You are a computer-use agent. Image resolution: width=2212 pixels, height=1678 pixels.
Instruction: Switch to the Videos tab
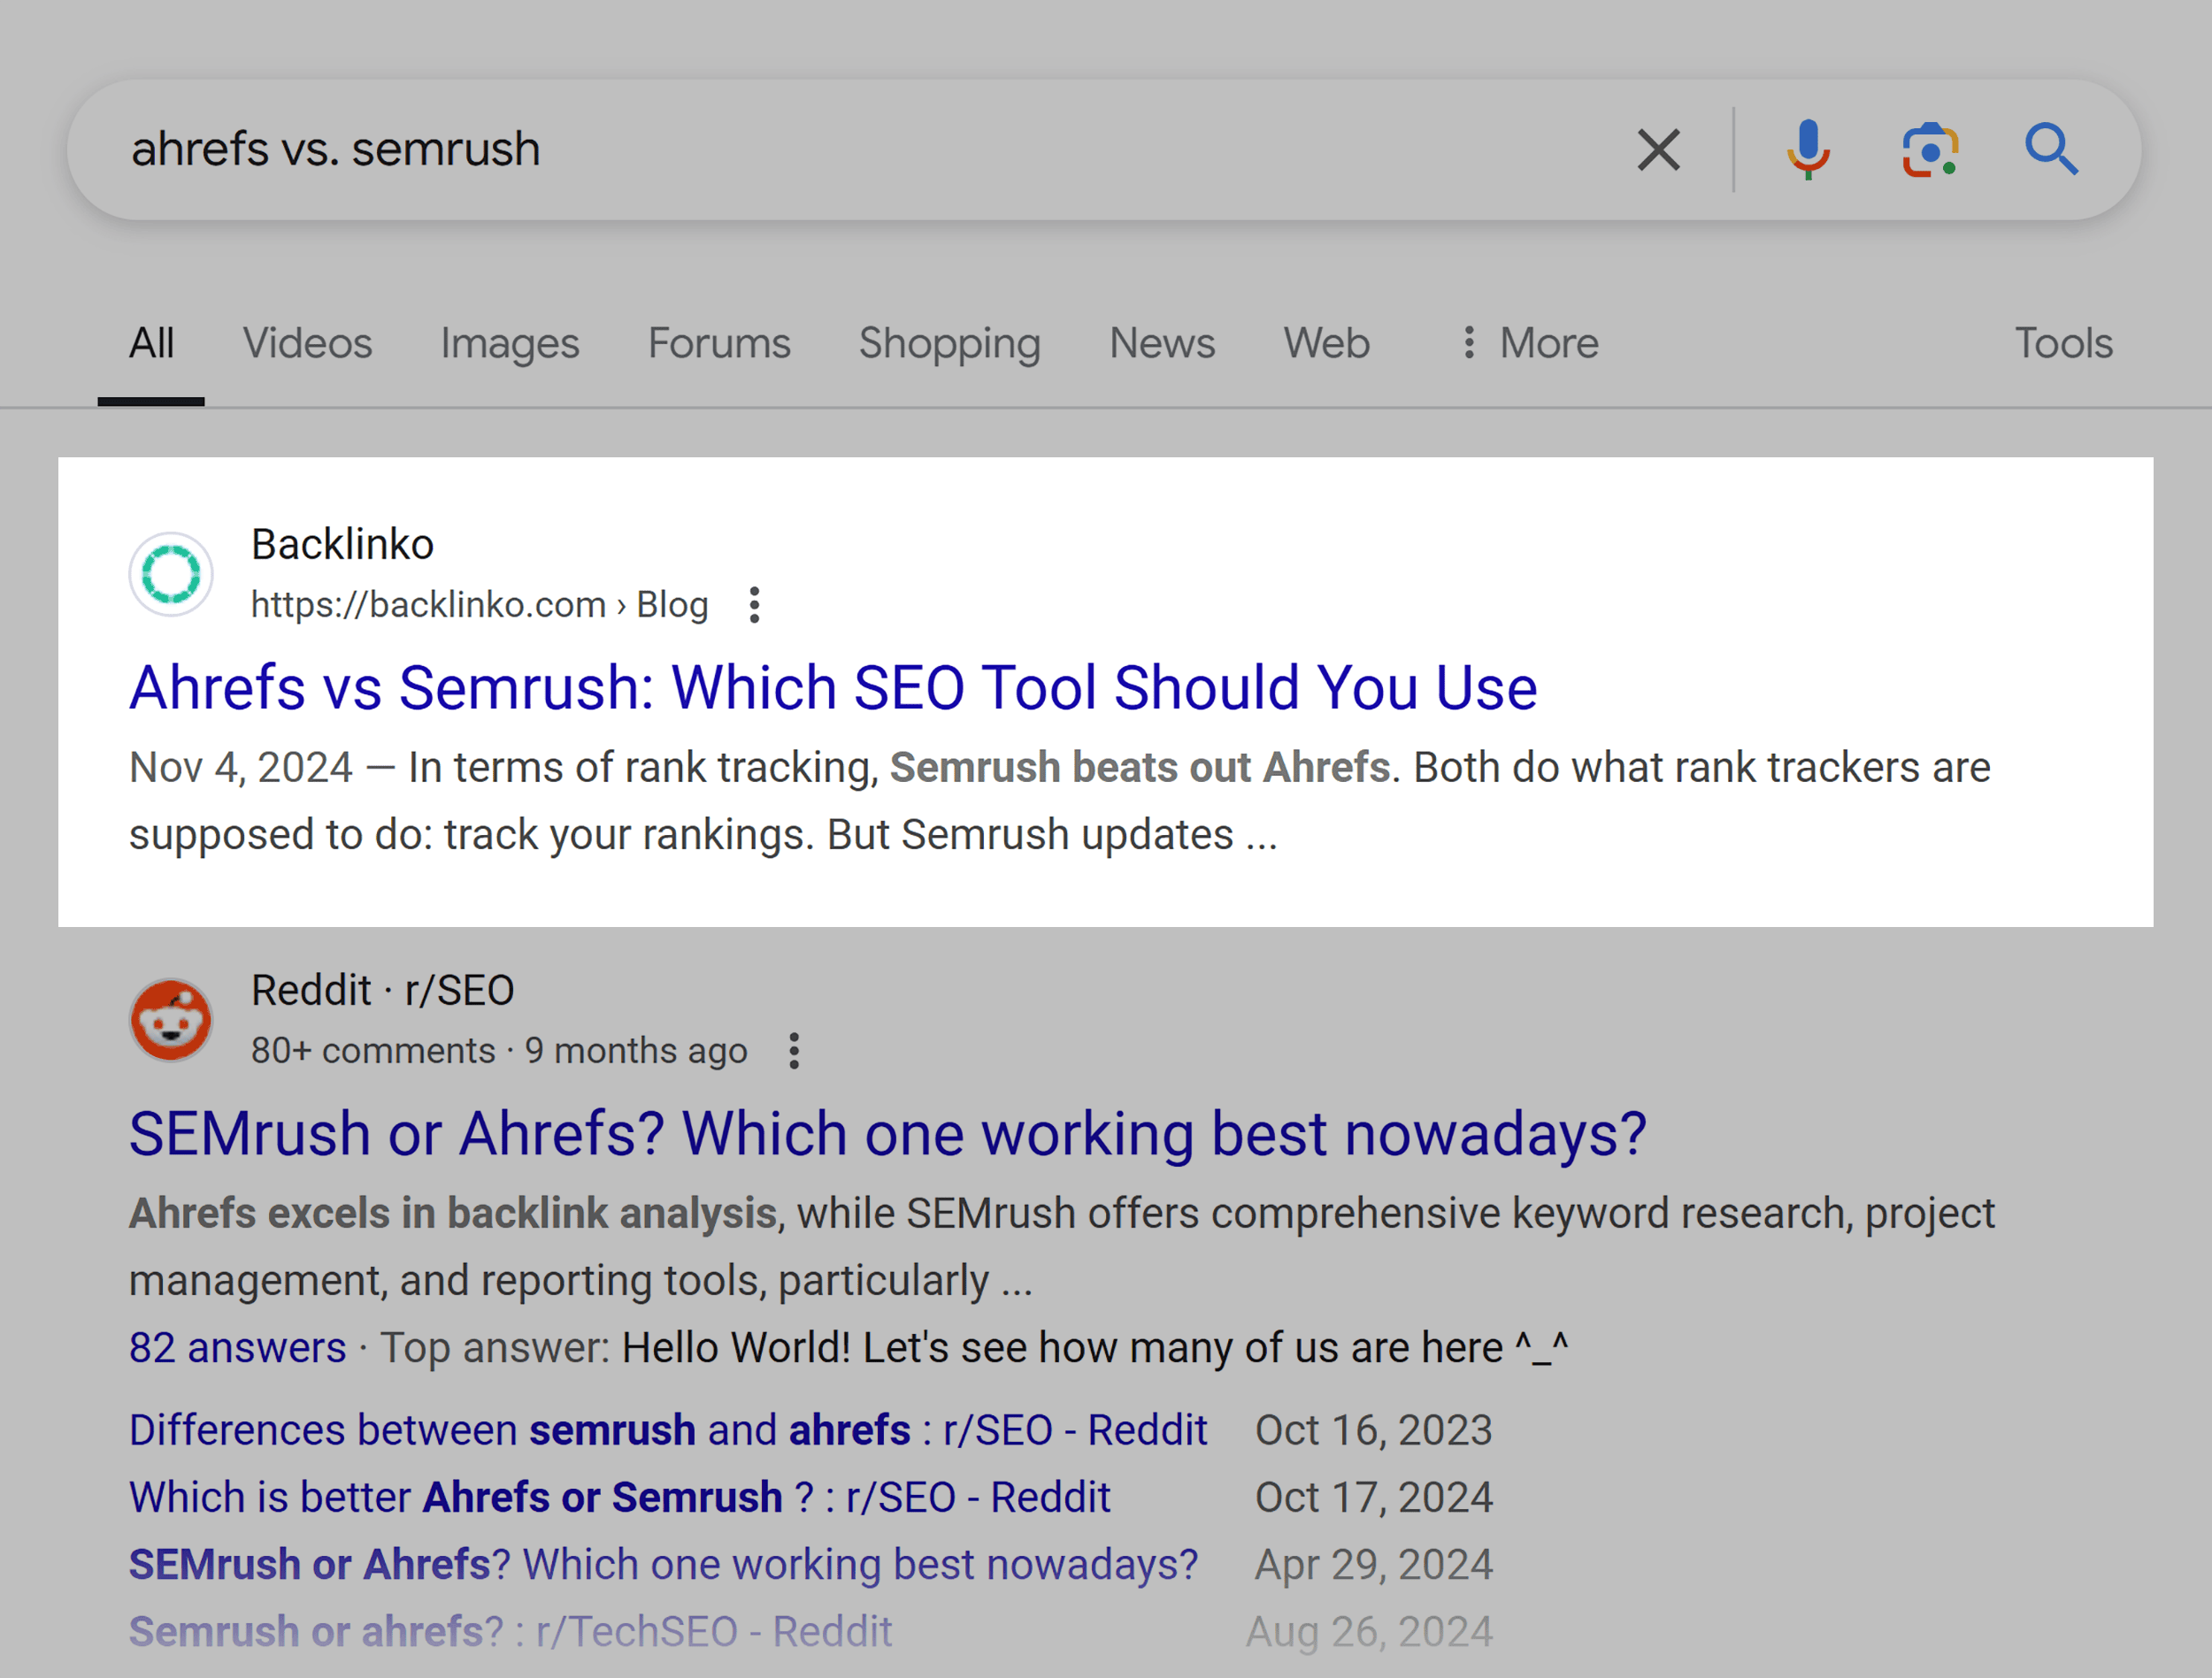point(308,344)
